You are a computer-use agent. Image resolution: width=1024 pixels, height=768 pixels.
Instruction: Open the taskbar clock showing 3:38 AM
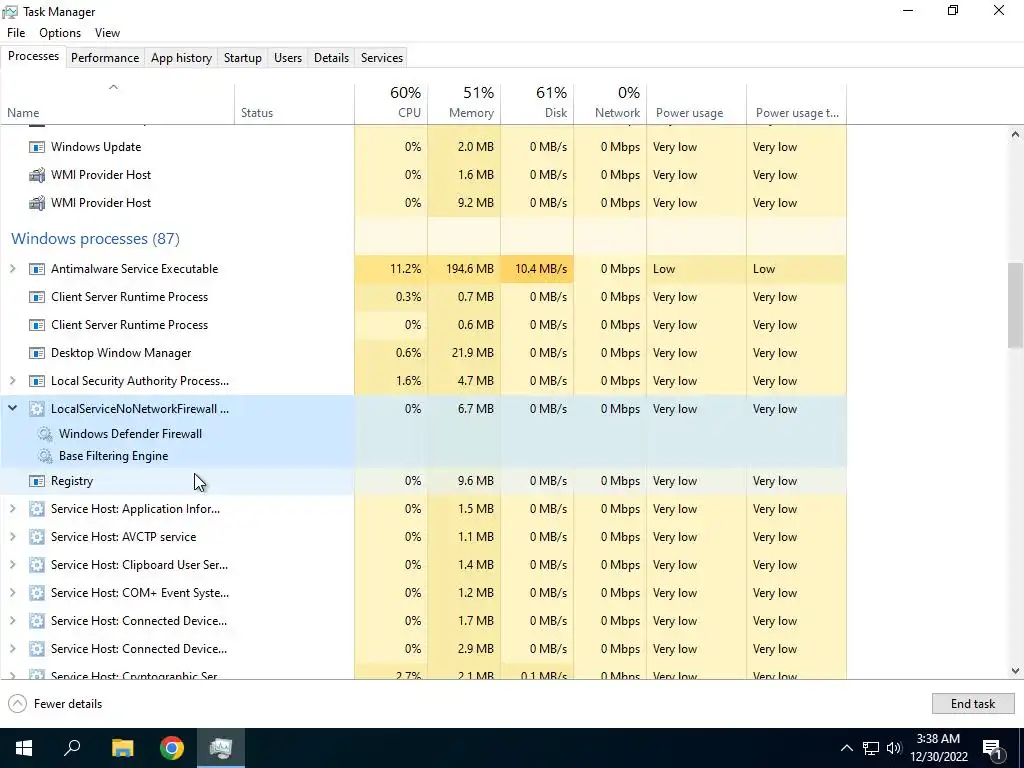click(x=938, y=748)
